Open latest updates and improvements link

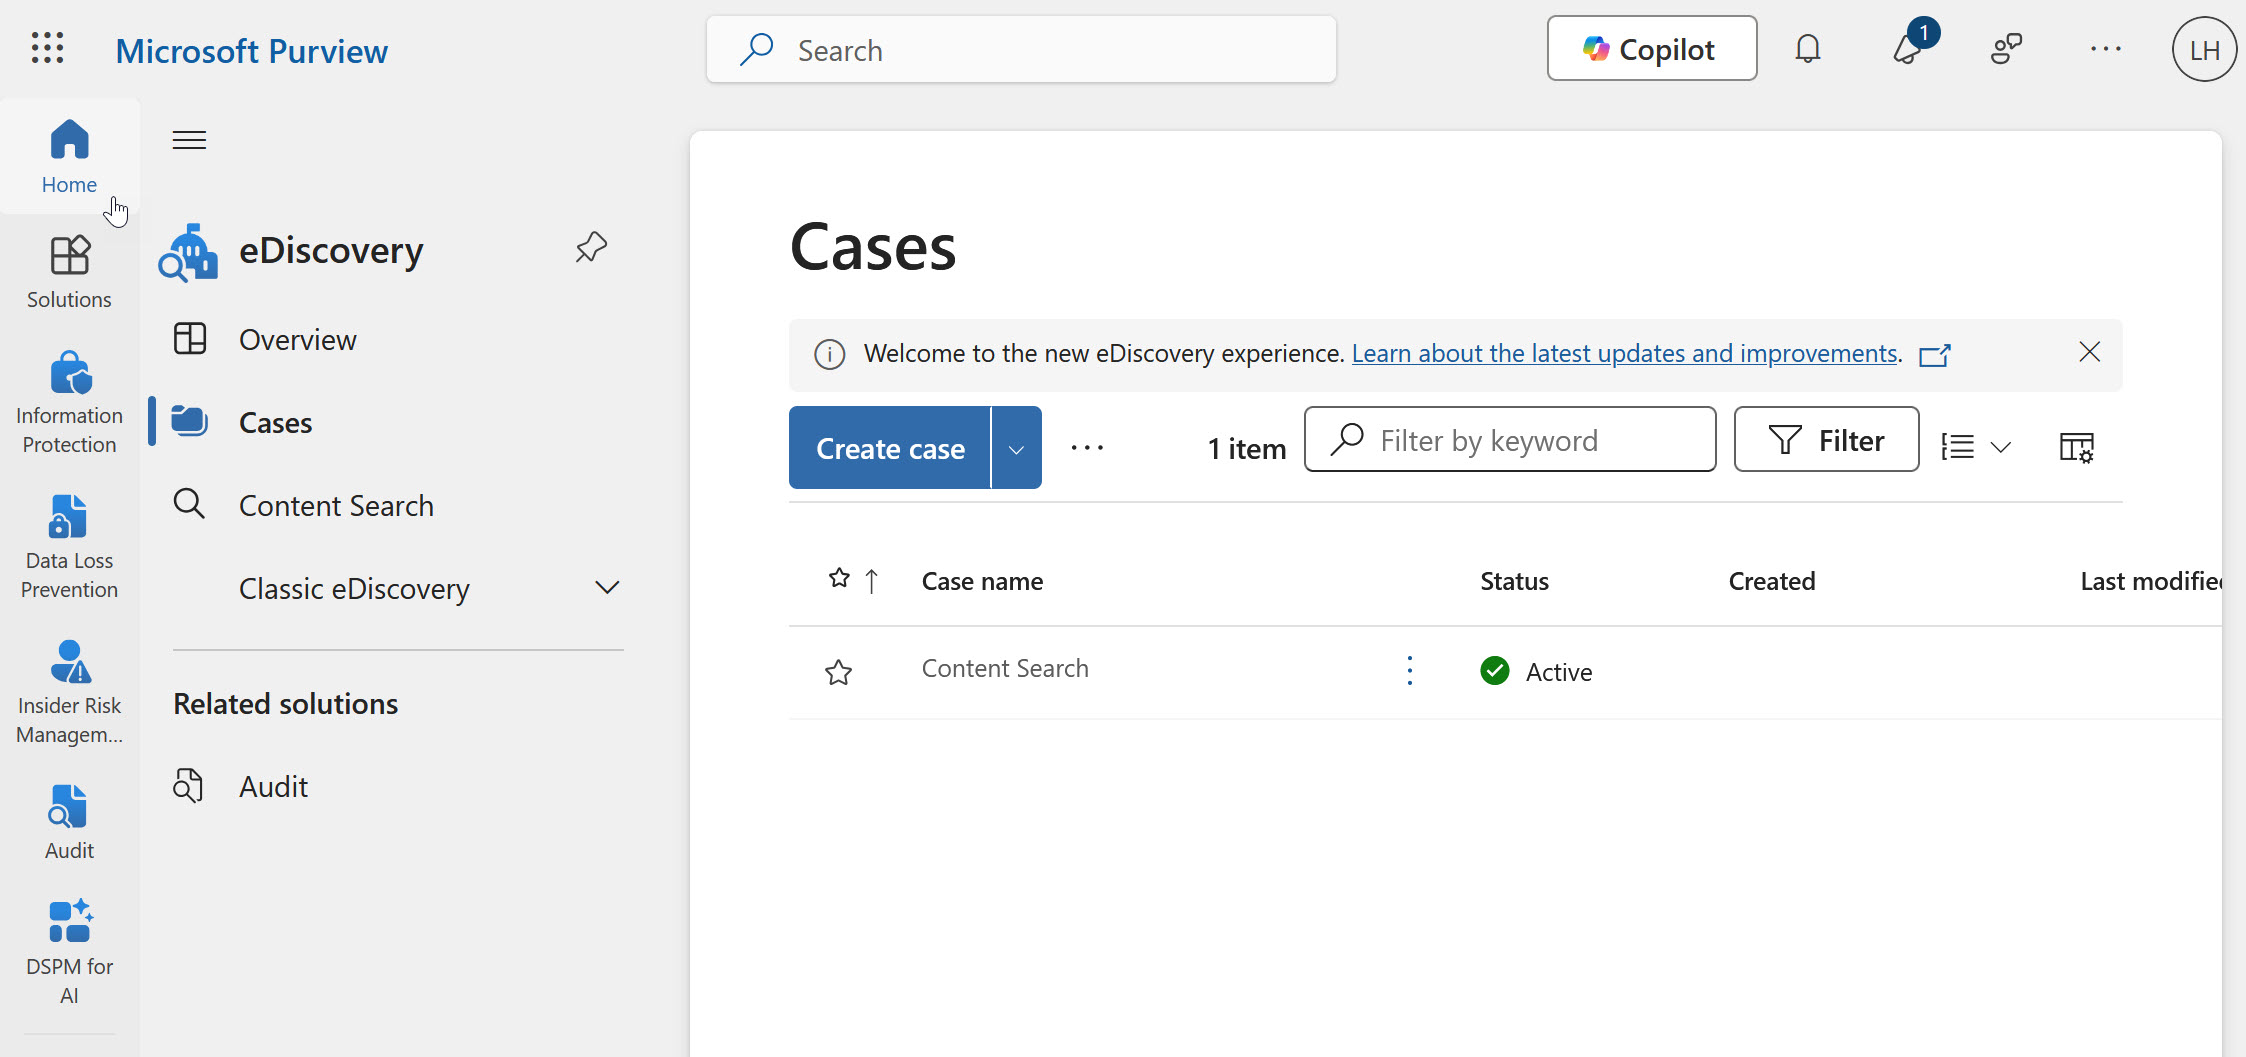tap(1625, 353)
